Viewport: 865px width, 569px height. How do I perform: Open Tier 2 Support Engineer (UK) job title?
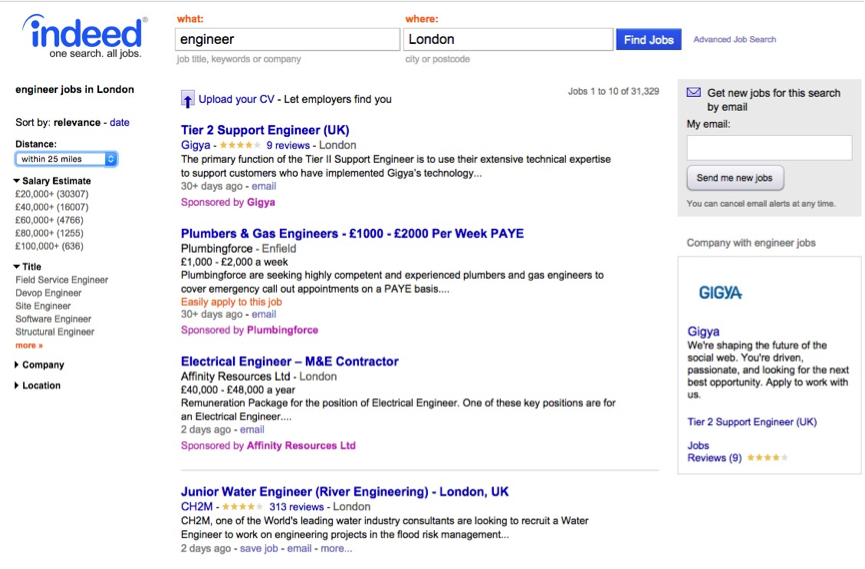click(265, 130)
